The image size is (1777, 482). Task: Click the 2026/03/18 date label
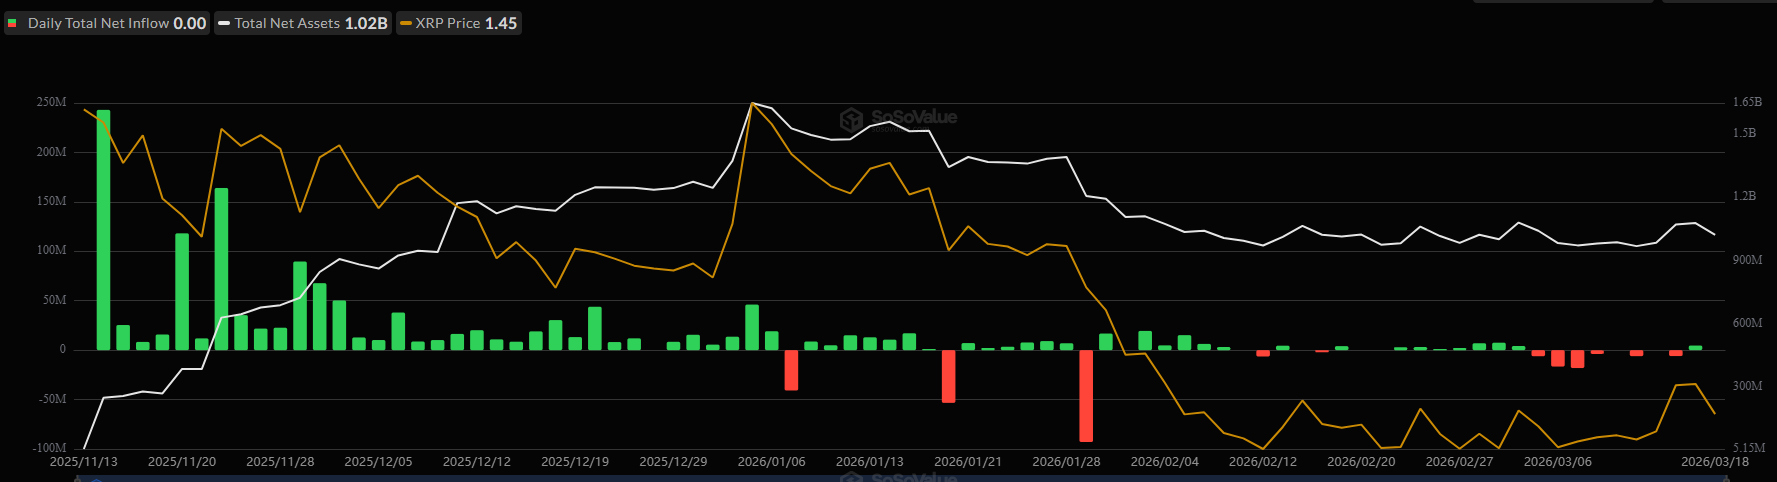coord(1714,462)
